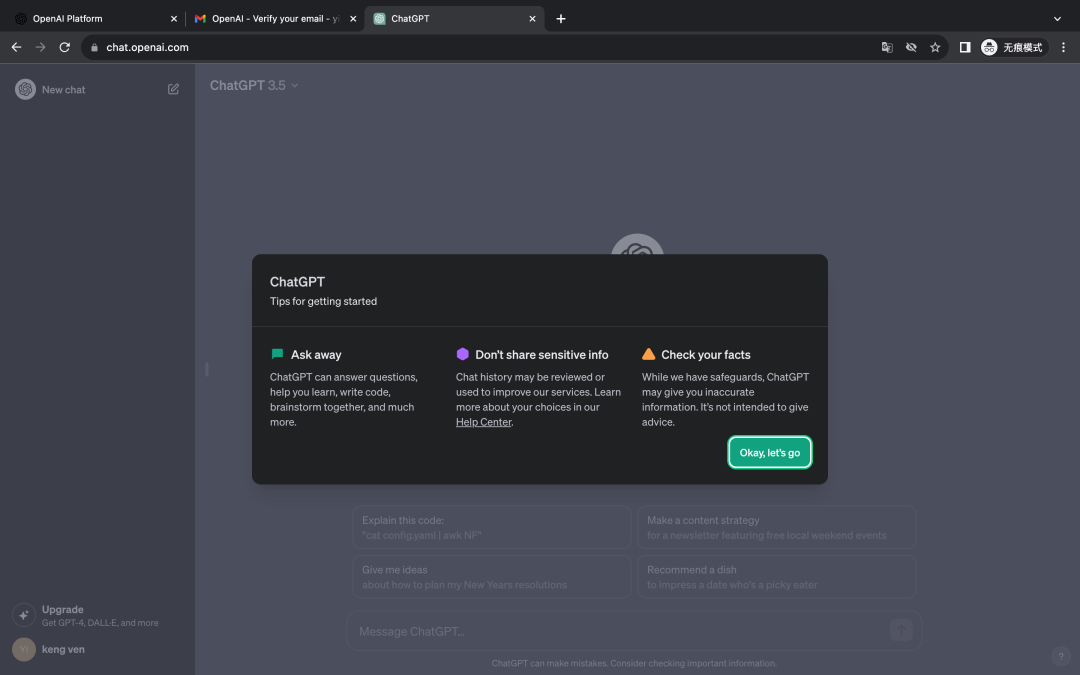Viewport: 1080px width, 675px height.
Task: Expand the ChatGPT 3.5 model dropdown
Action: [254, 86]
